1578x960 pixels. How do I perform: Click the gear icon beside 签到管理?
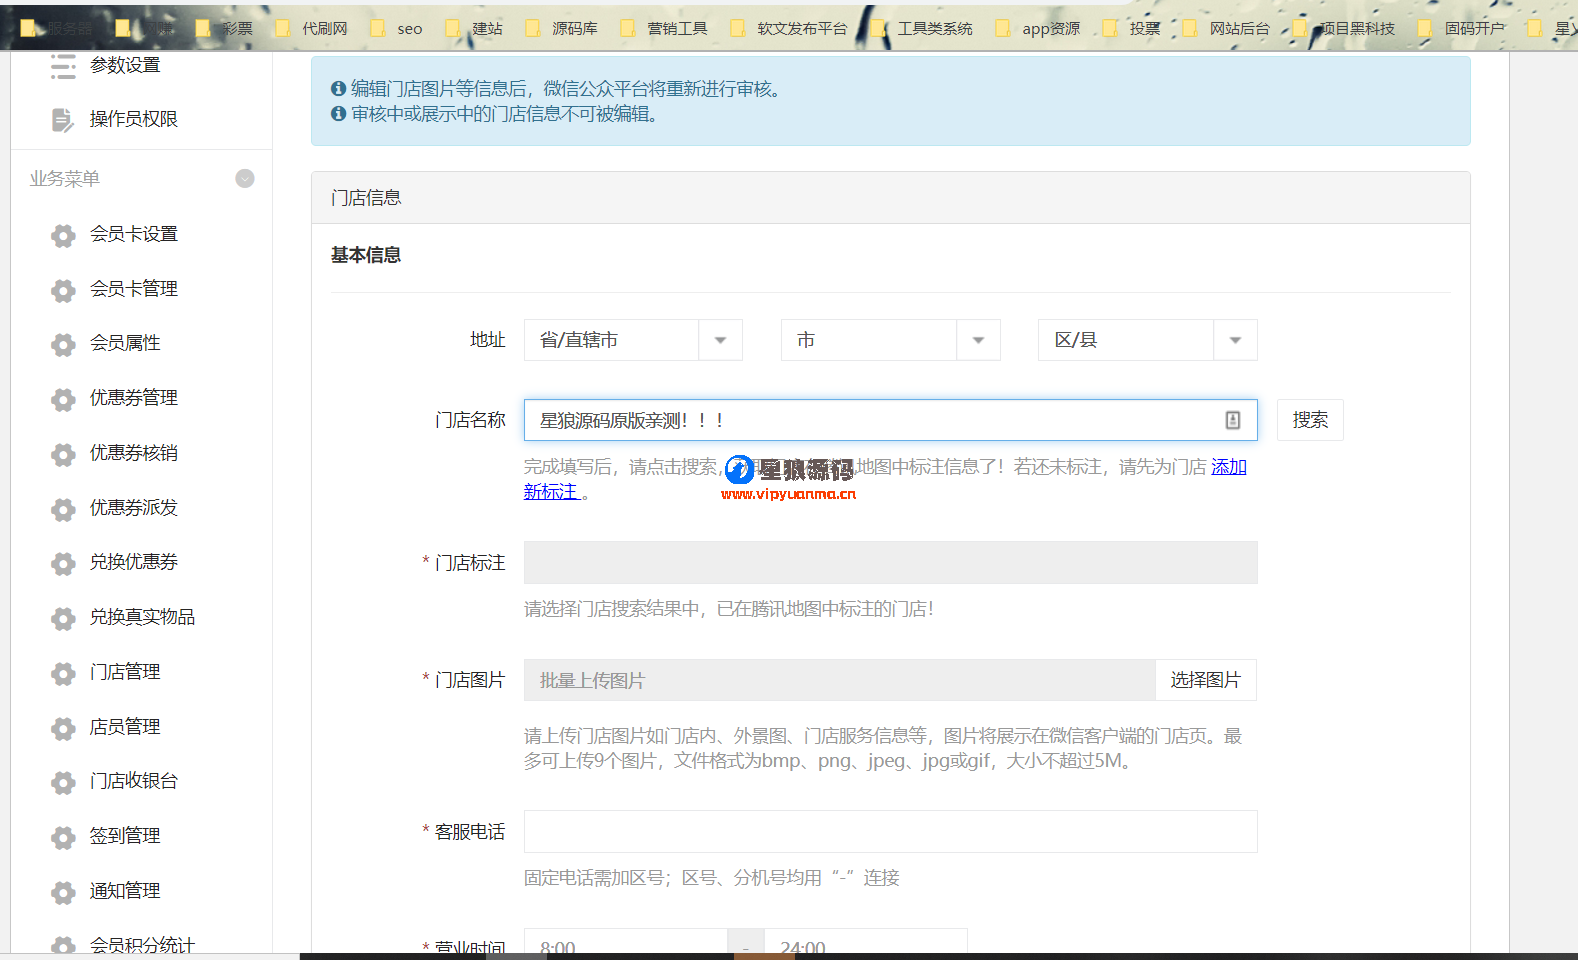63,837
